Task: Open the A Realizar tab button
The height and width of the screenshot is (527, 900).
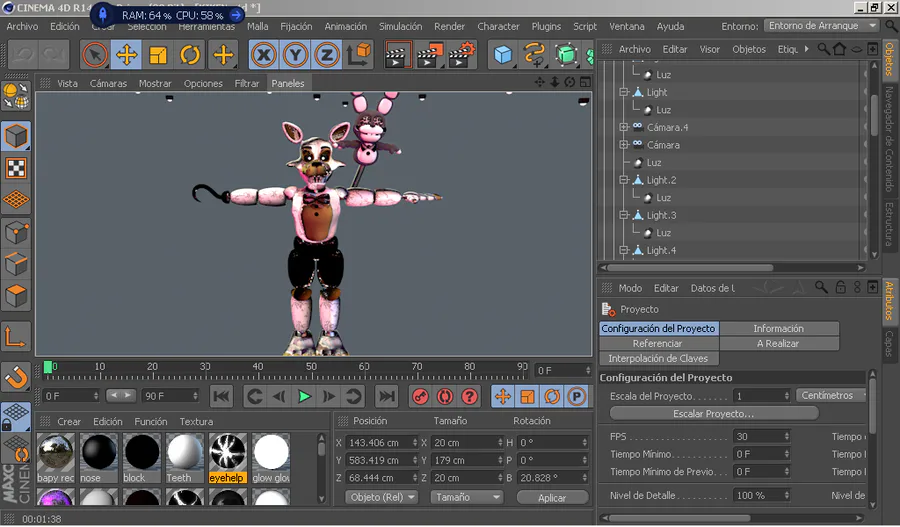Action: pos(779,343)
